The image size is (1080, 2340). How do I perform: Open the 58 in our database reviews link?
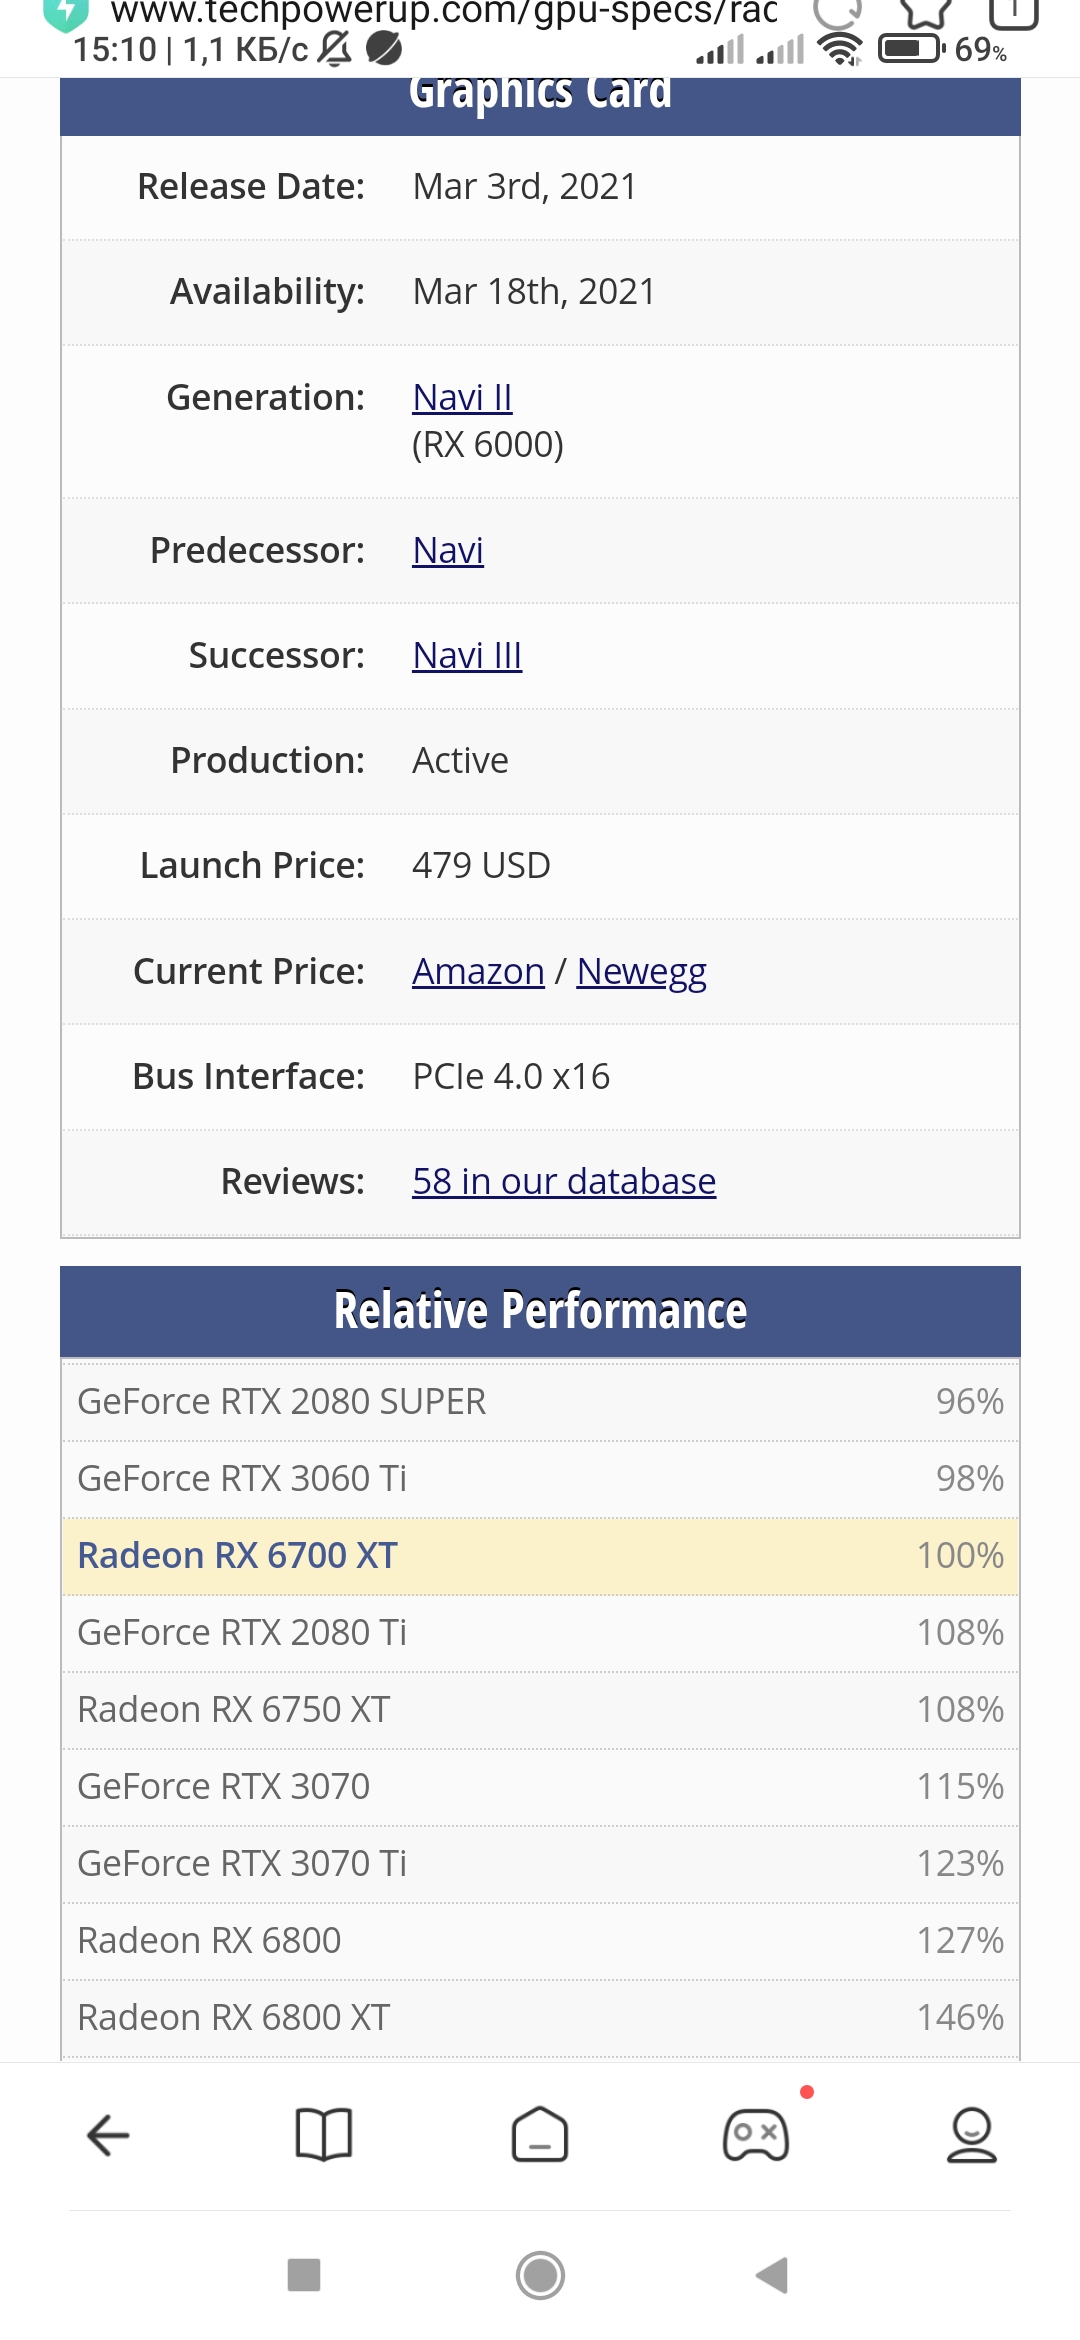564,1182
